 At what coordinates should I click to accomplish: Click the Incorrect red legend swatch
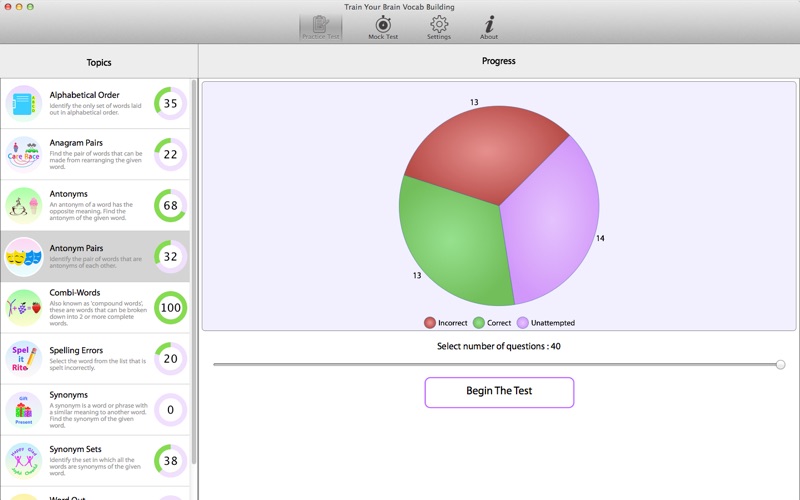[x=430, y=322]
